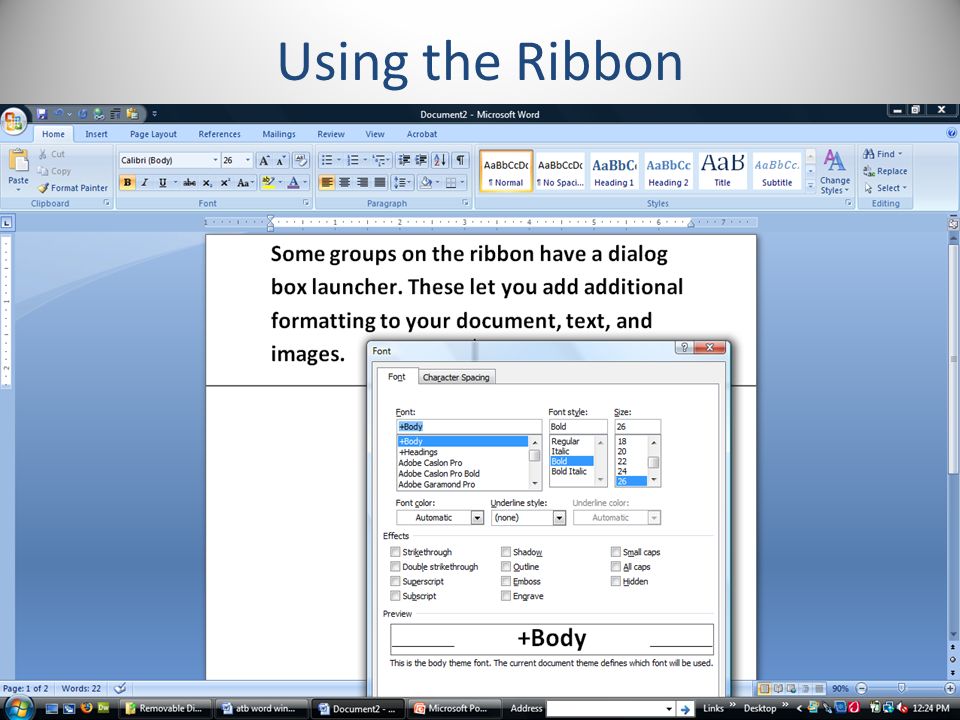Screen dimensions: 960x720
Task: Apply Underline from the ribbon
Action: tap(162, 182)
